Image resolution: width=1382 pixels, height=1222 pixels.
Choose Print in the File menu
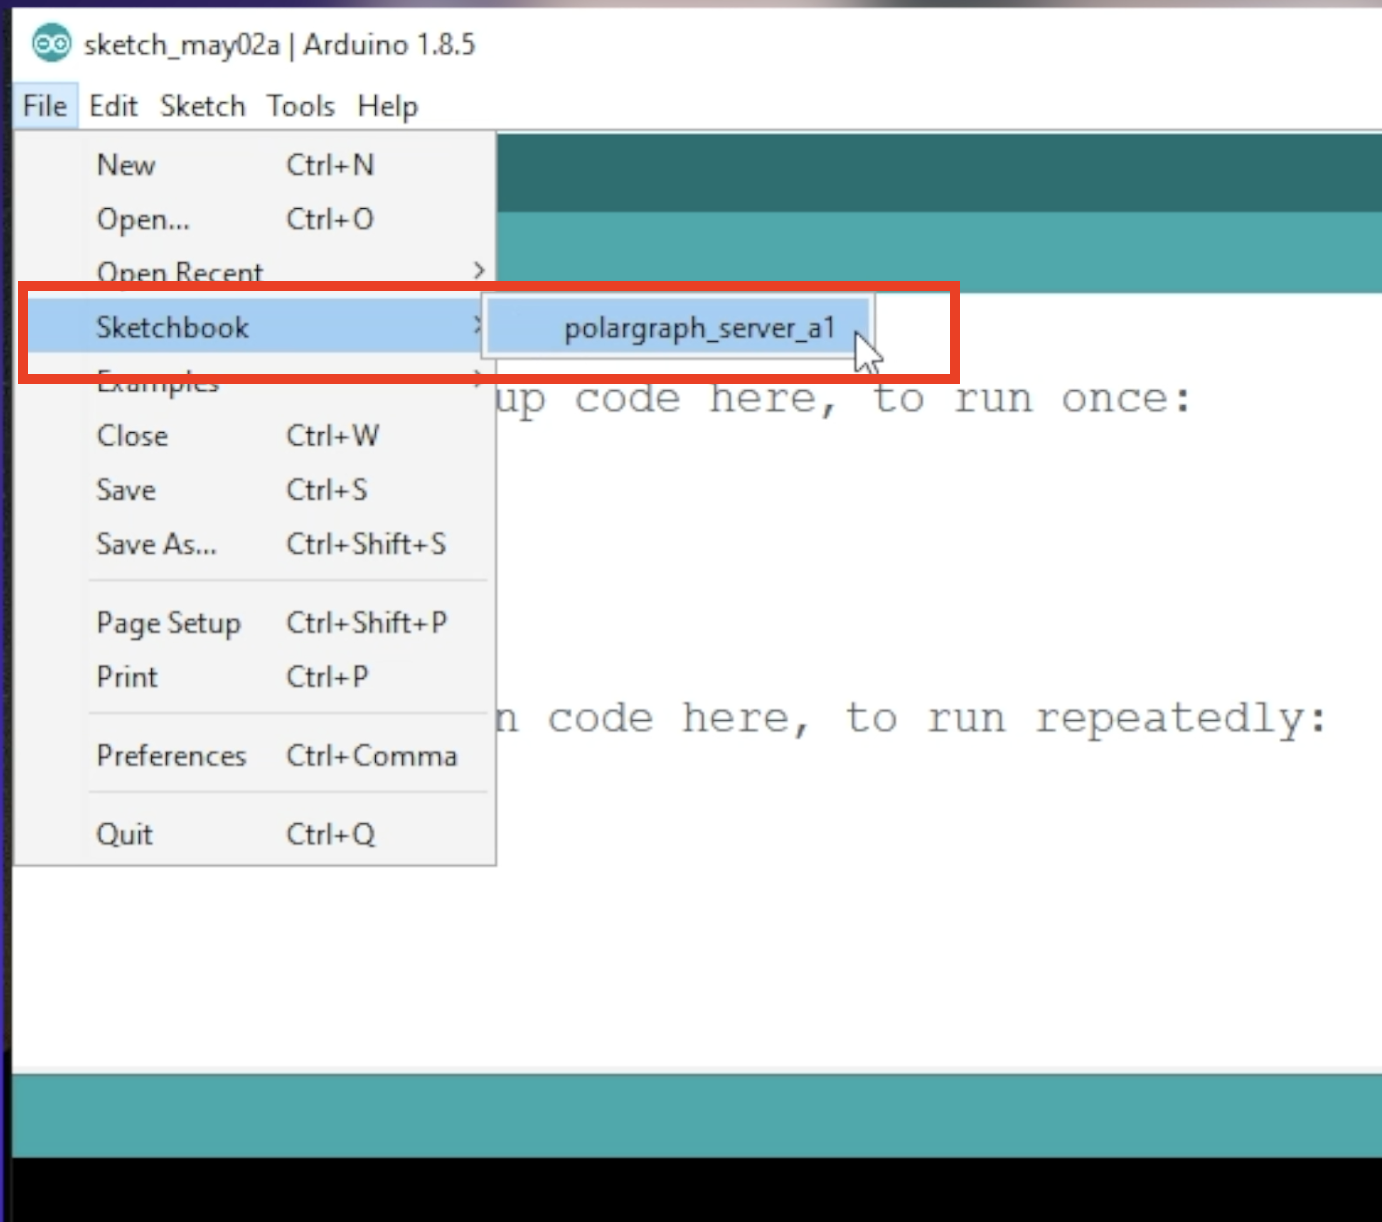(x=256, y=677)
